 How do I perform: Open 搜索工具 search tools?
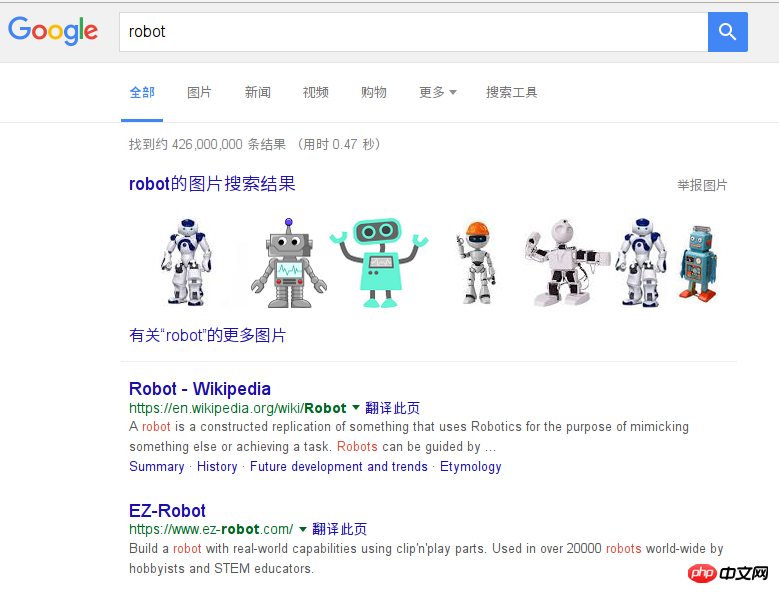click(512, 92)
